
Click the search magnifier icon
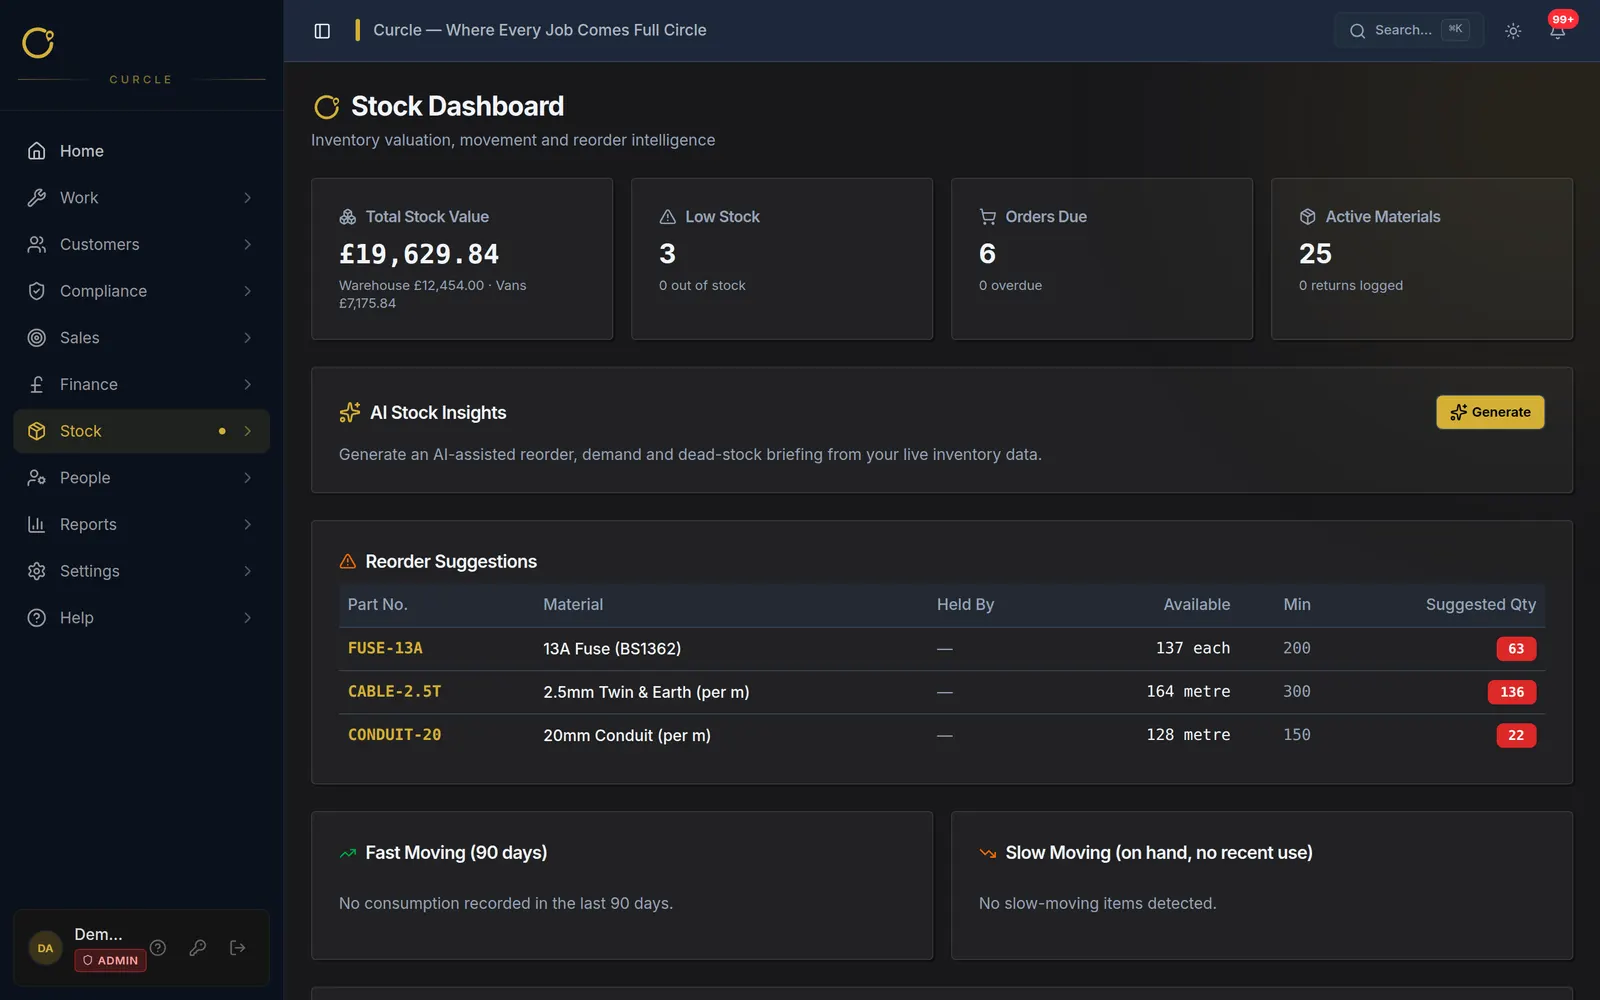click(1357, 31)
